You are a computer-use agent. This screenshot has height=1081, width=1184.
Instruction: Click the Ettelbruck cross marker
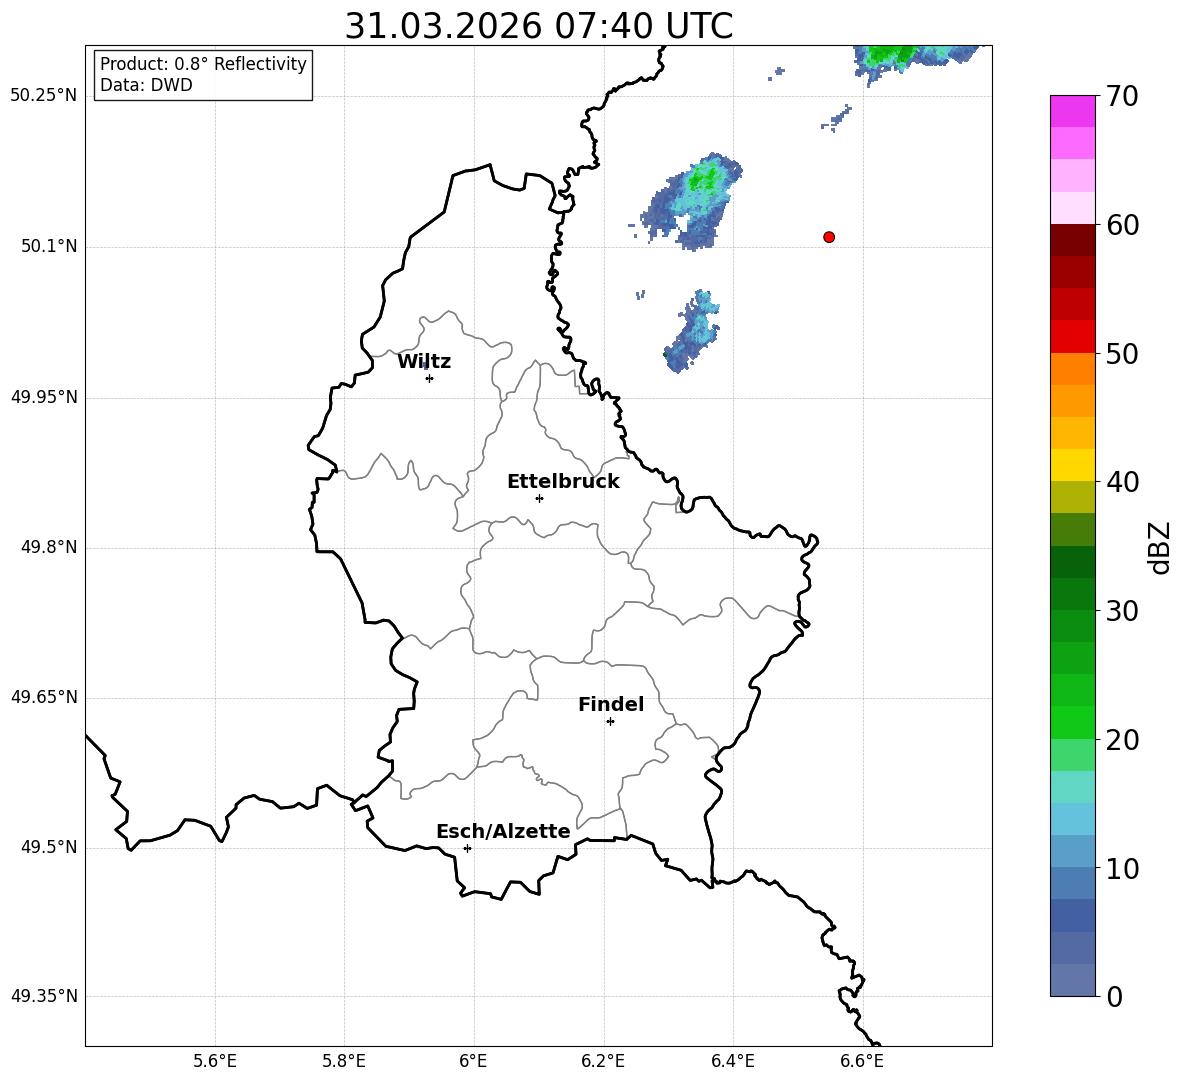click(539, 498)
